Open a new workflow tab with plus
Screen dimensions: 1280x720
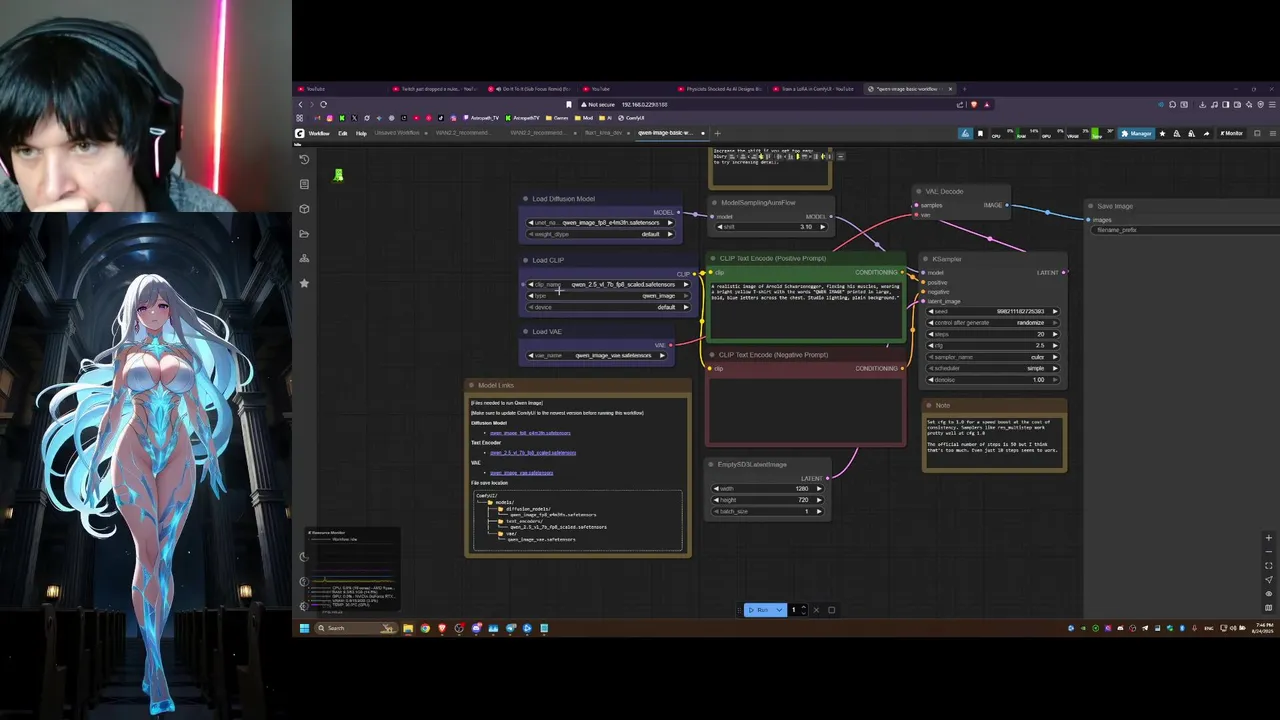717,133
